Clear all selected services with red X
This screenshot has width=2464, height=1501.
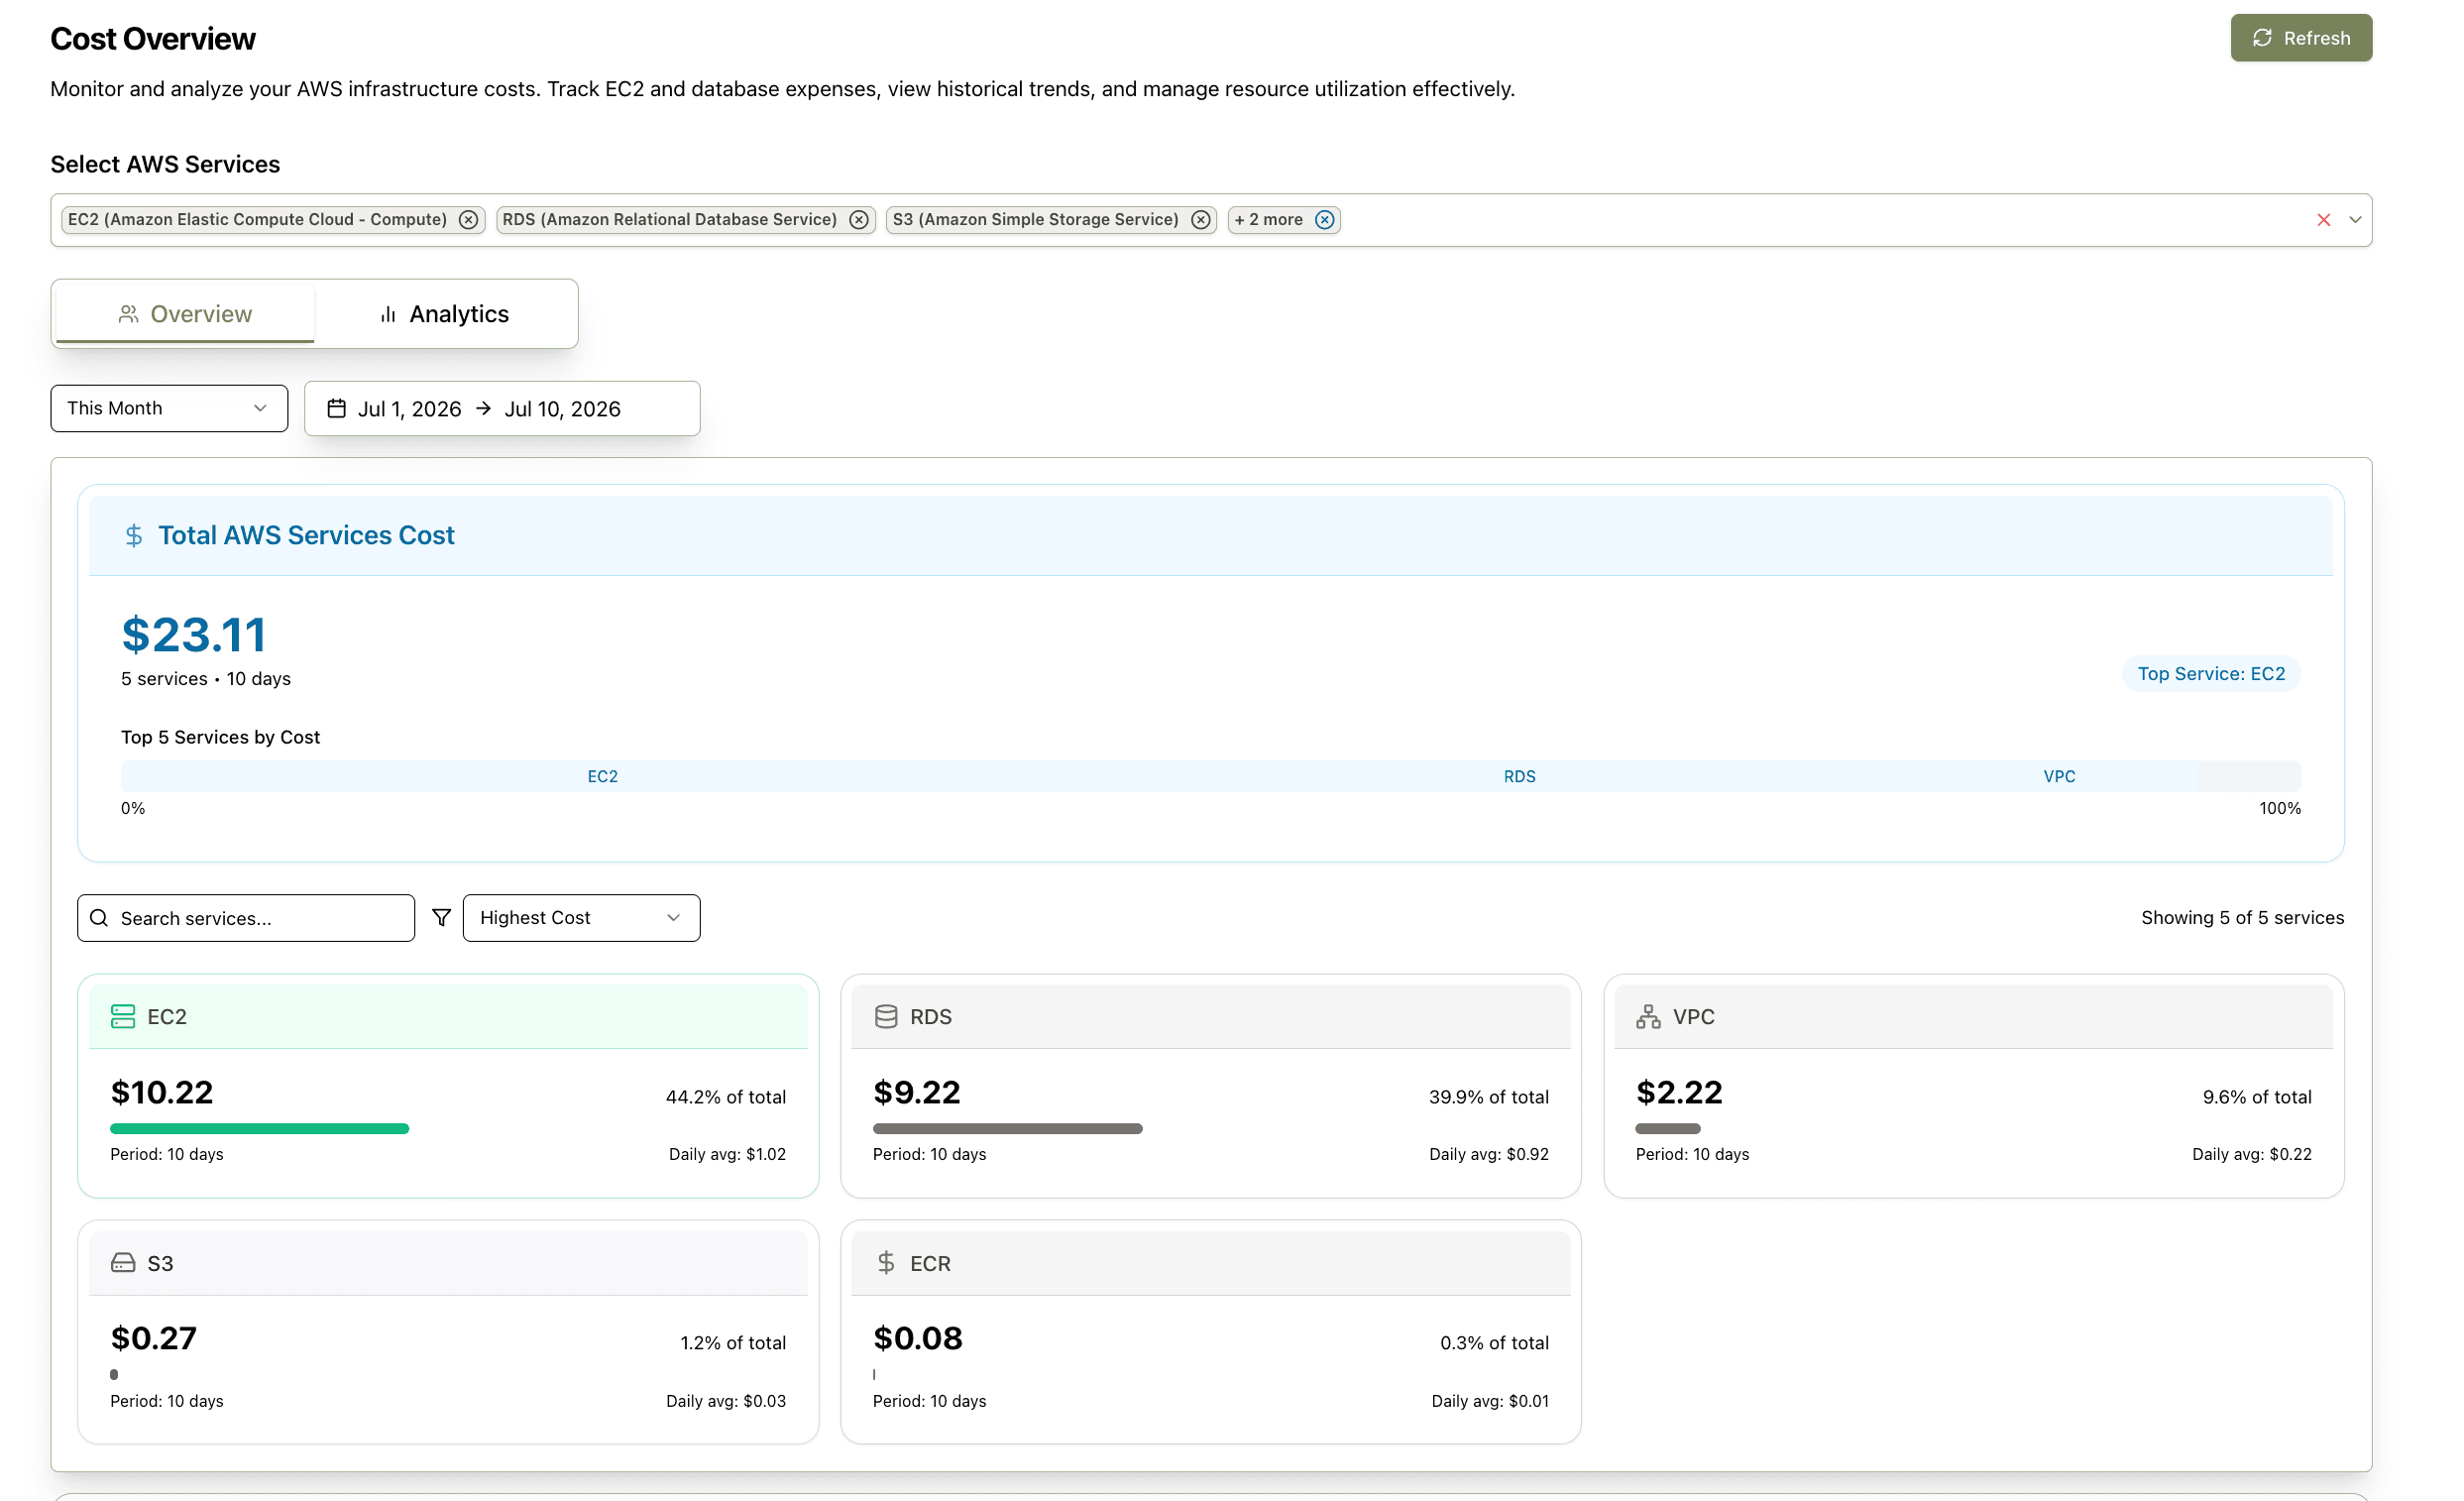pyautogui.click(x=2324, y=220)
